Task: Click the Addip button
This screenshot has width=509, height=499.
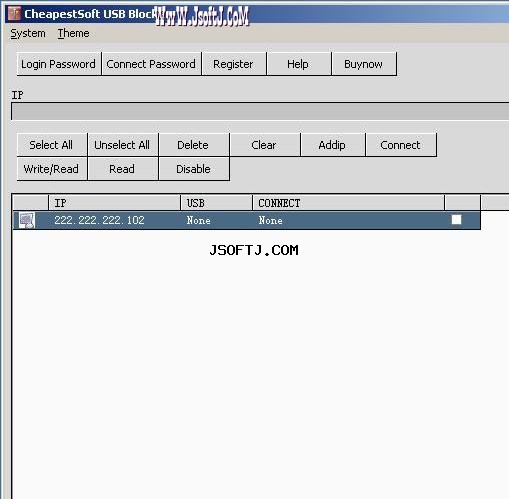Action: click(333, 145)
